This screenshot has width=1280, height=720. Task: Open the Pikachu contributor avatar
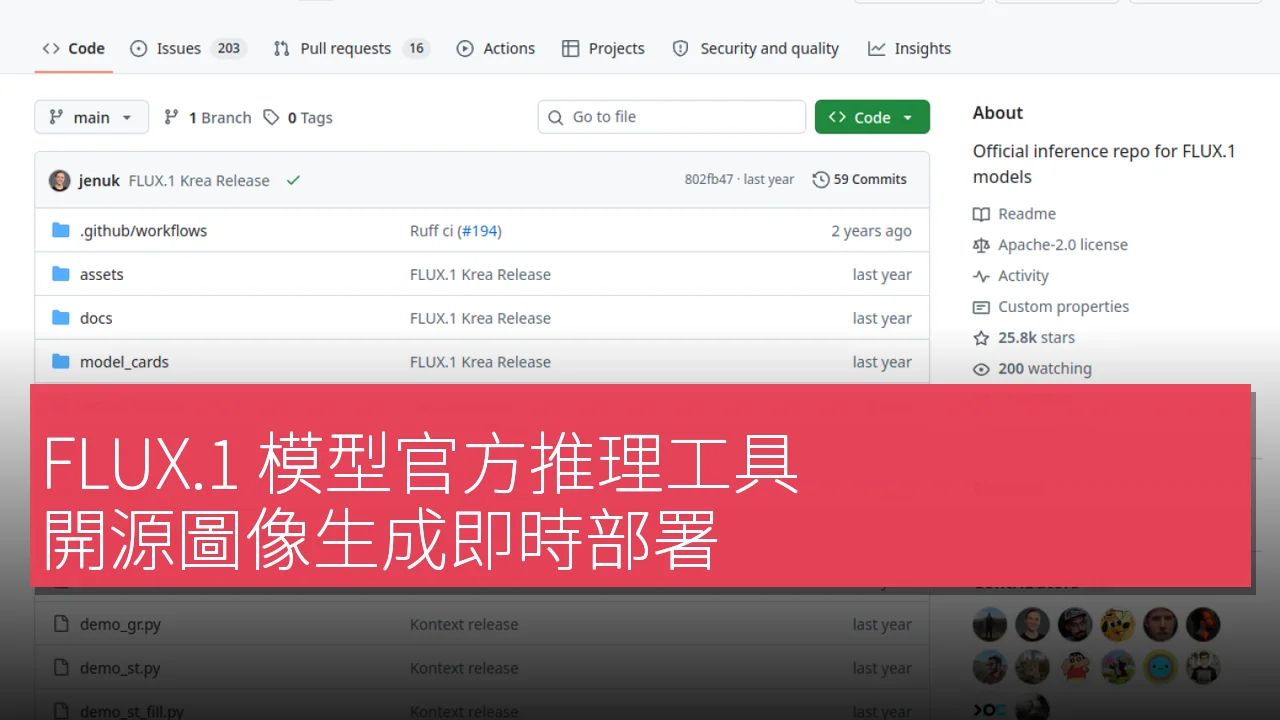(x=1118, y=625)
